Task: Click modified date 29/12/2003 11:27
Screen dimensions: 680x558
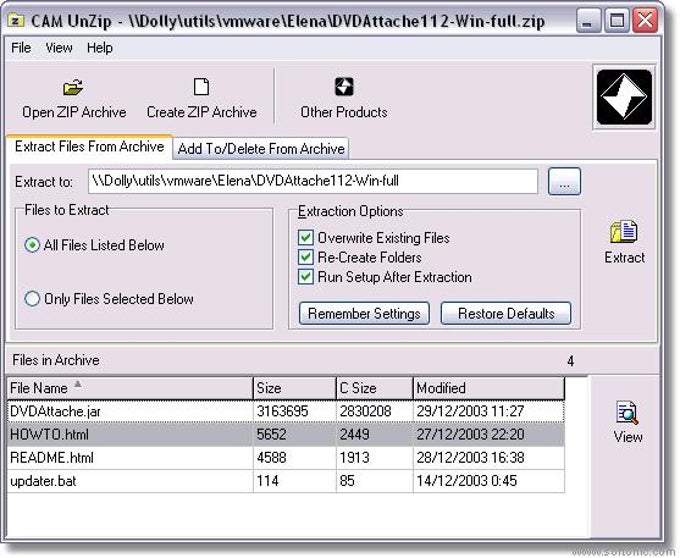Action: point(471,411)
